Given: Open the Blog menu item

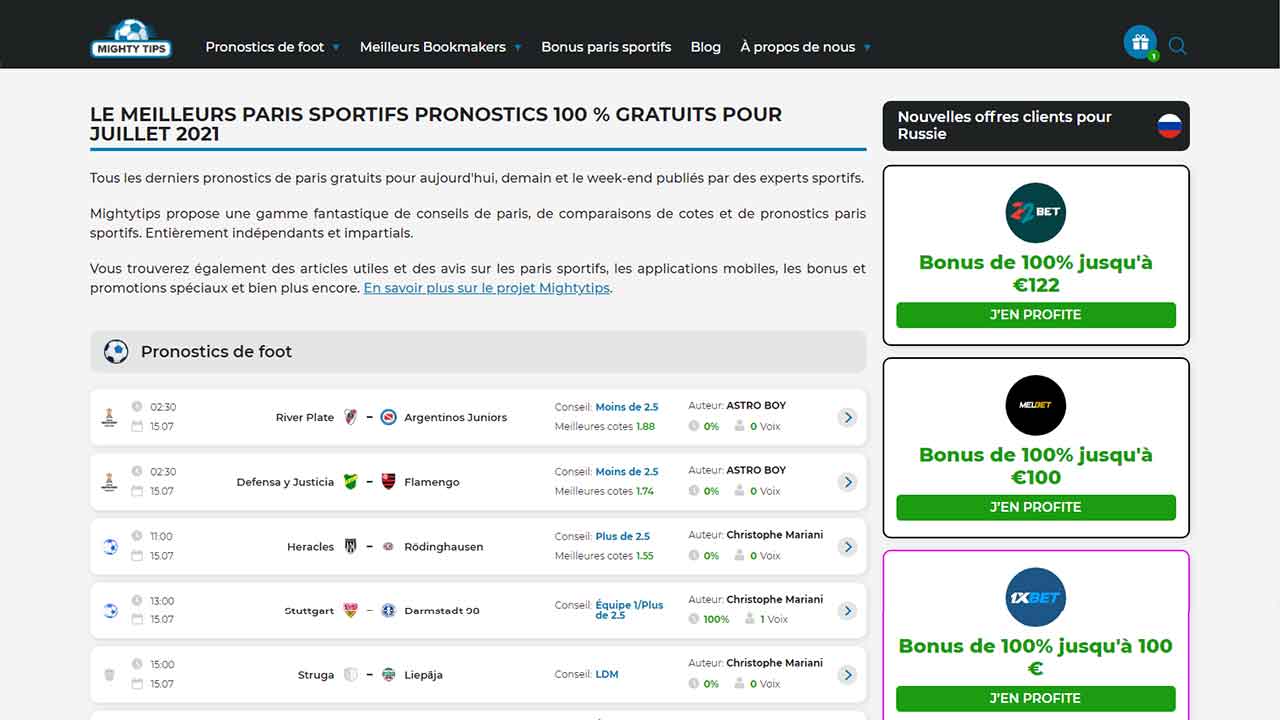Looking at the screenshot, I should click(705, 47).
